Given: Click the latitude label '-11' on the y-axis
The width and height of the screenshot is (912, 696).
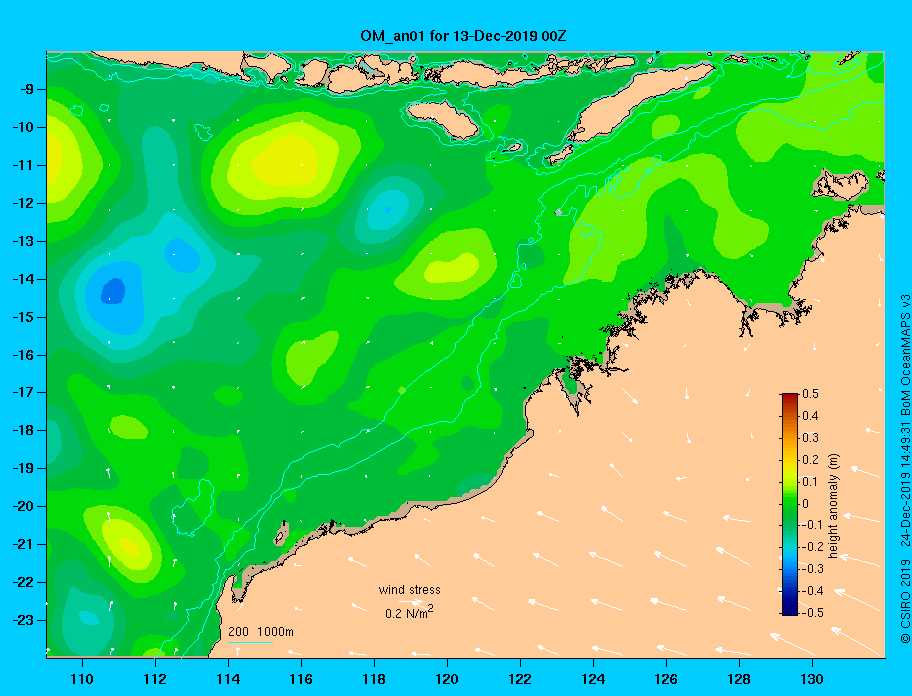Looking at the screenshot, I should (x=23, y=165).
